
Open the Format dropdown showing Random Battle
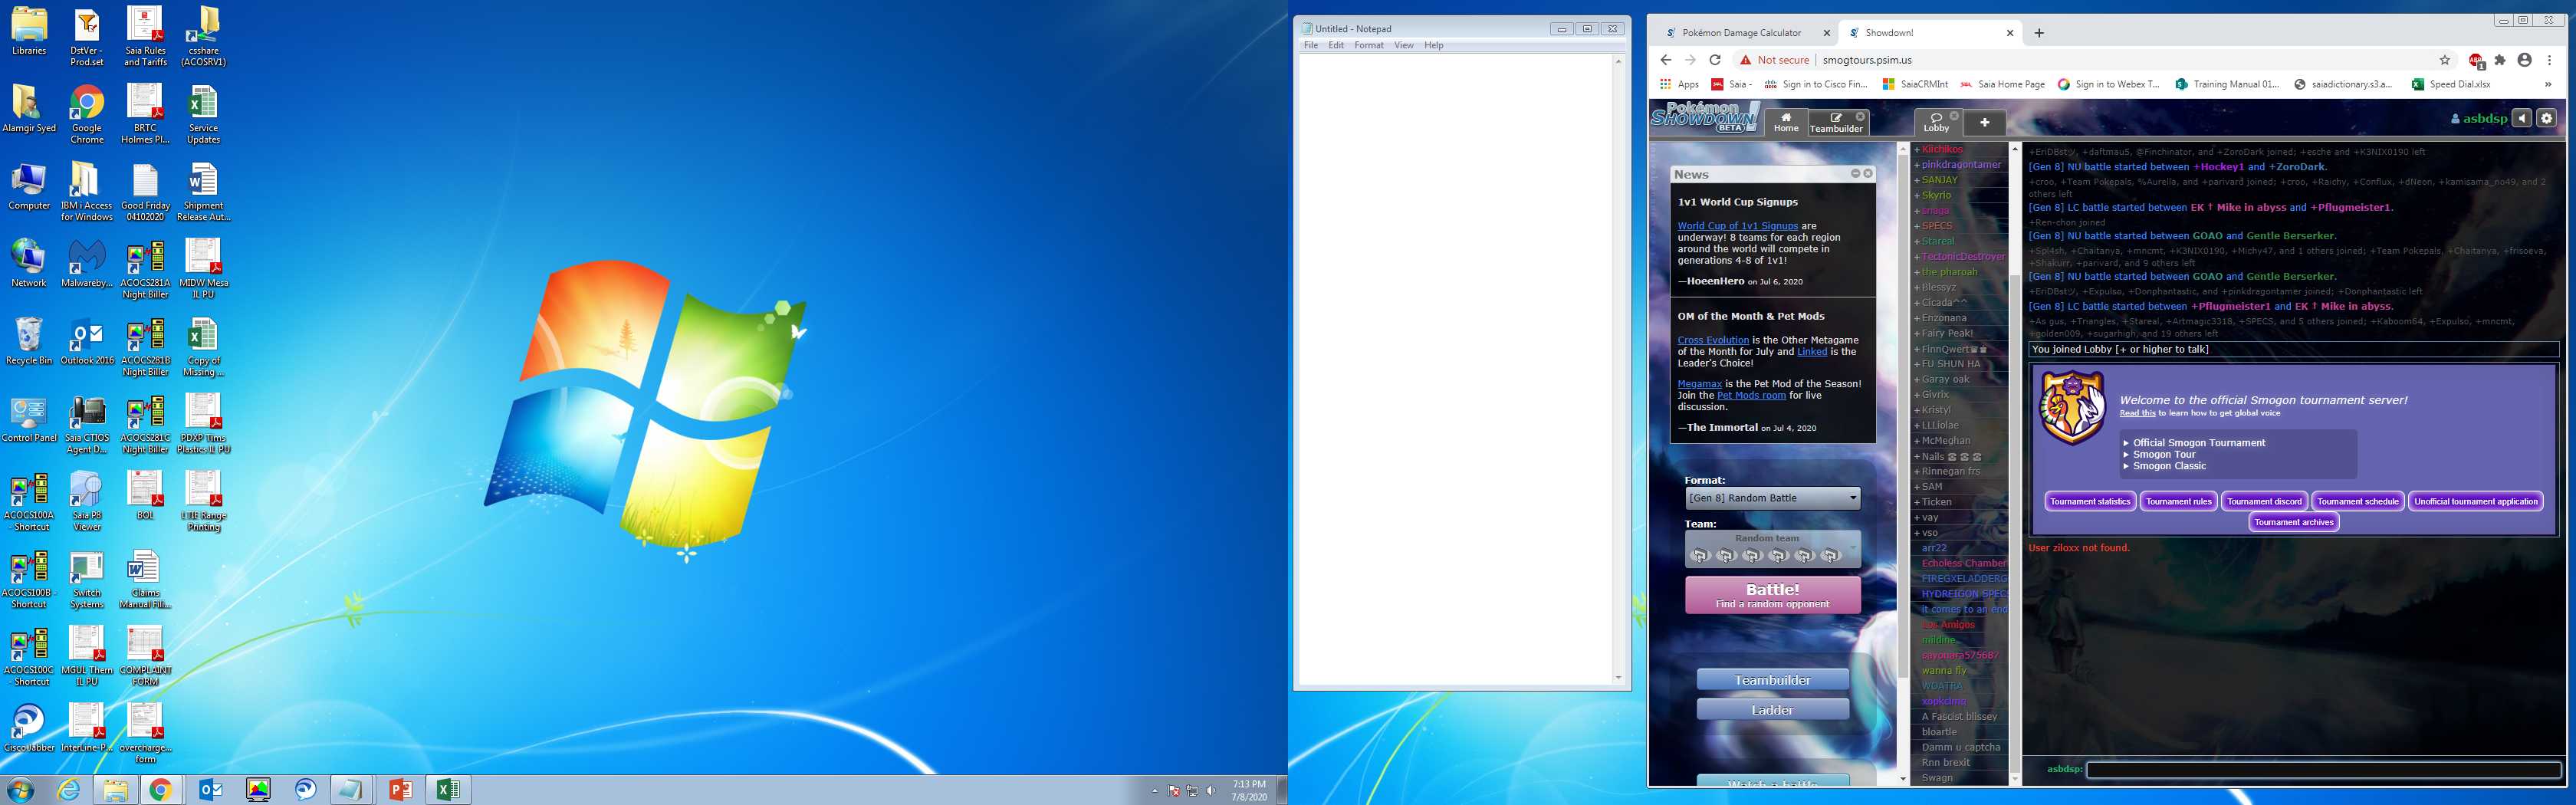point(1772,498)
